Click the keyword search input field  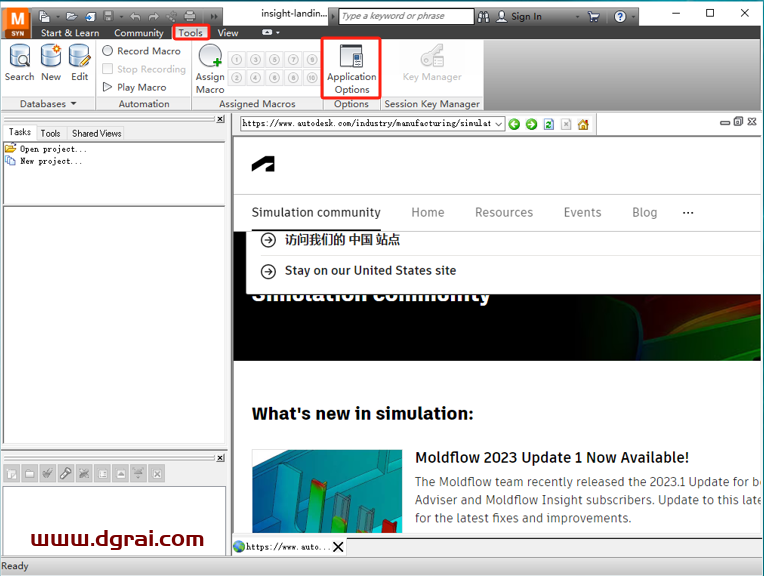(x=406, y=16)
